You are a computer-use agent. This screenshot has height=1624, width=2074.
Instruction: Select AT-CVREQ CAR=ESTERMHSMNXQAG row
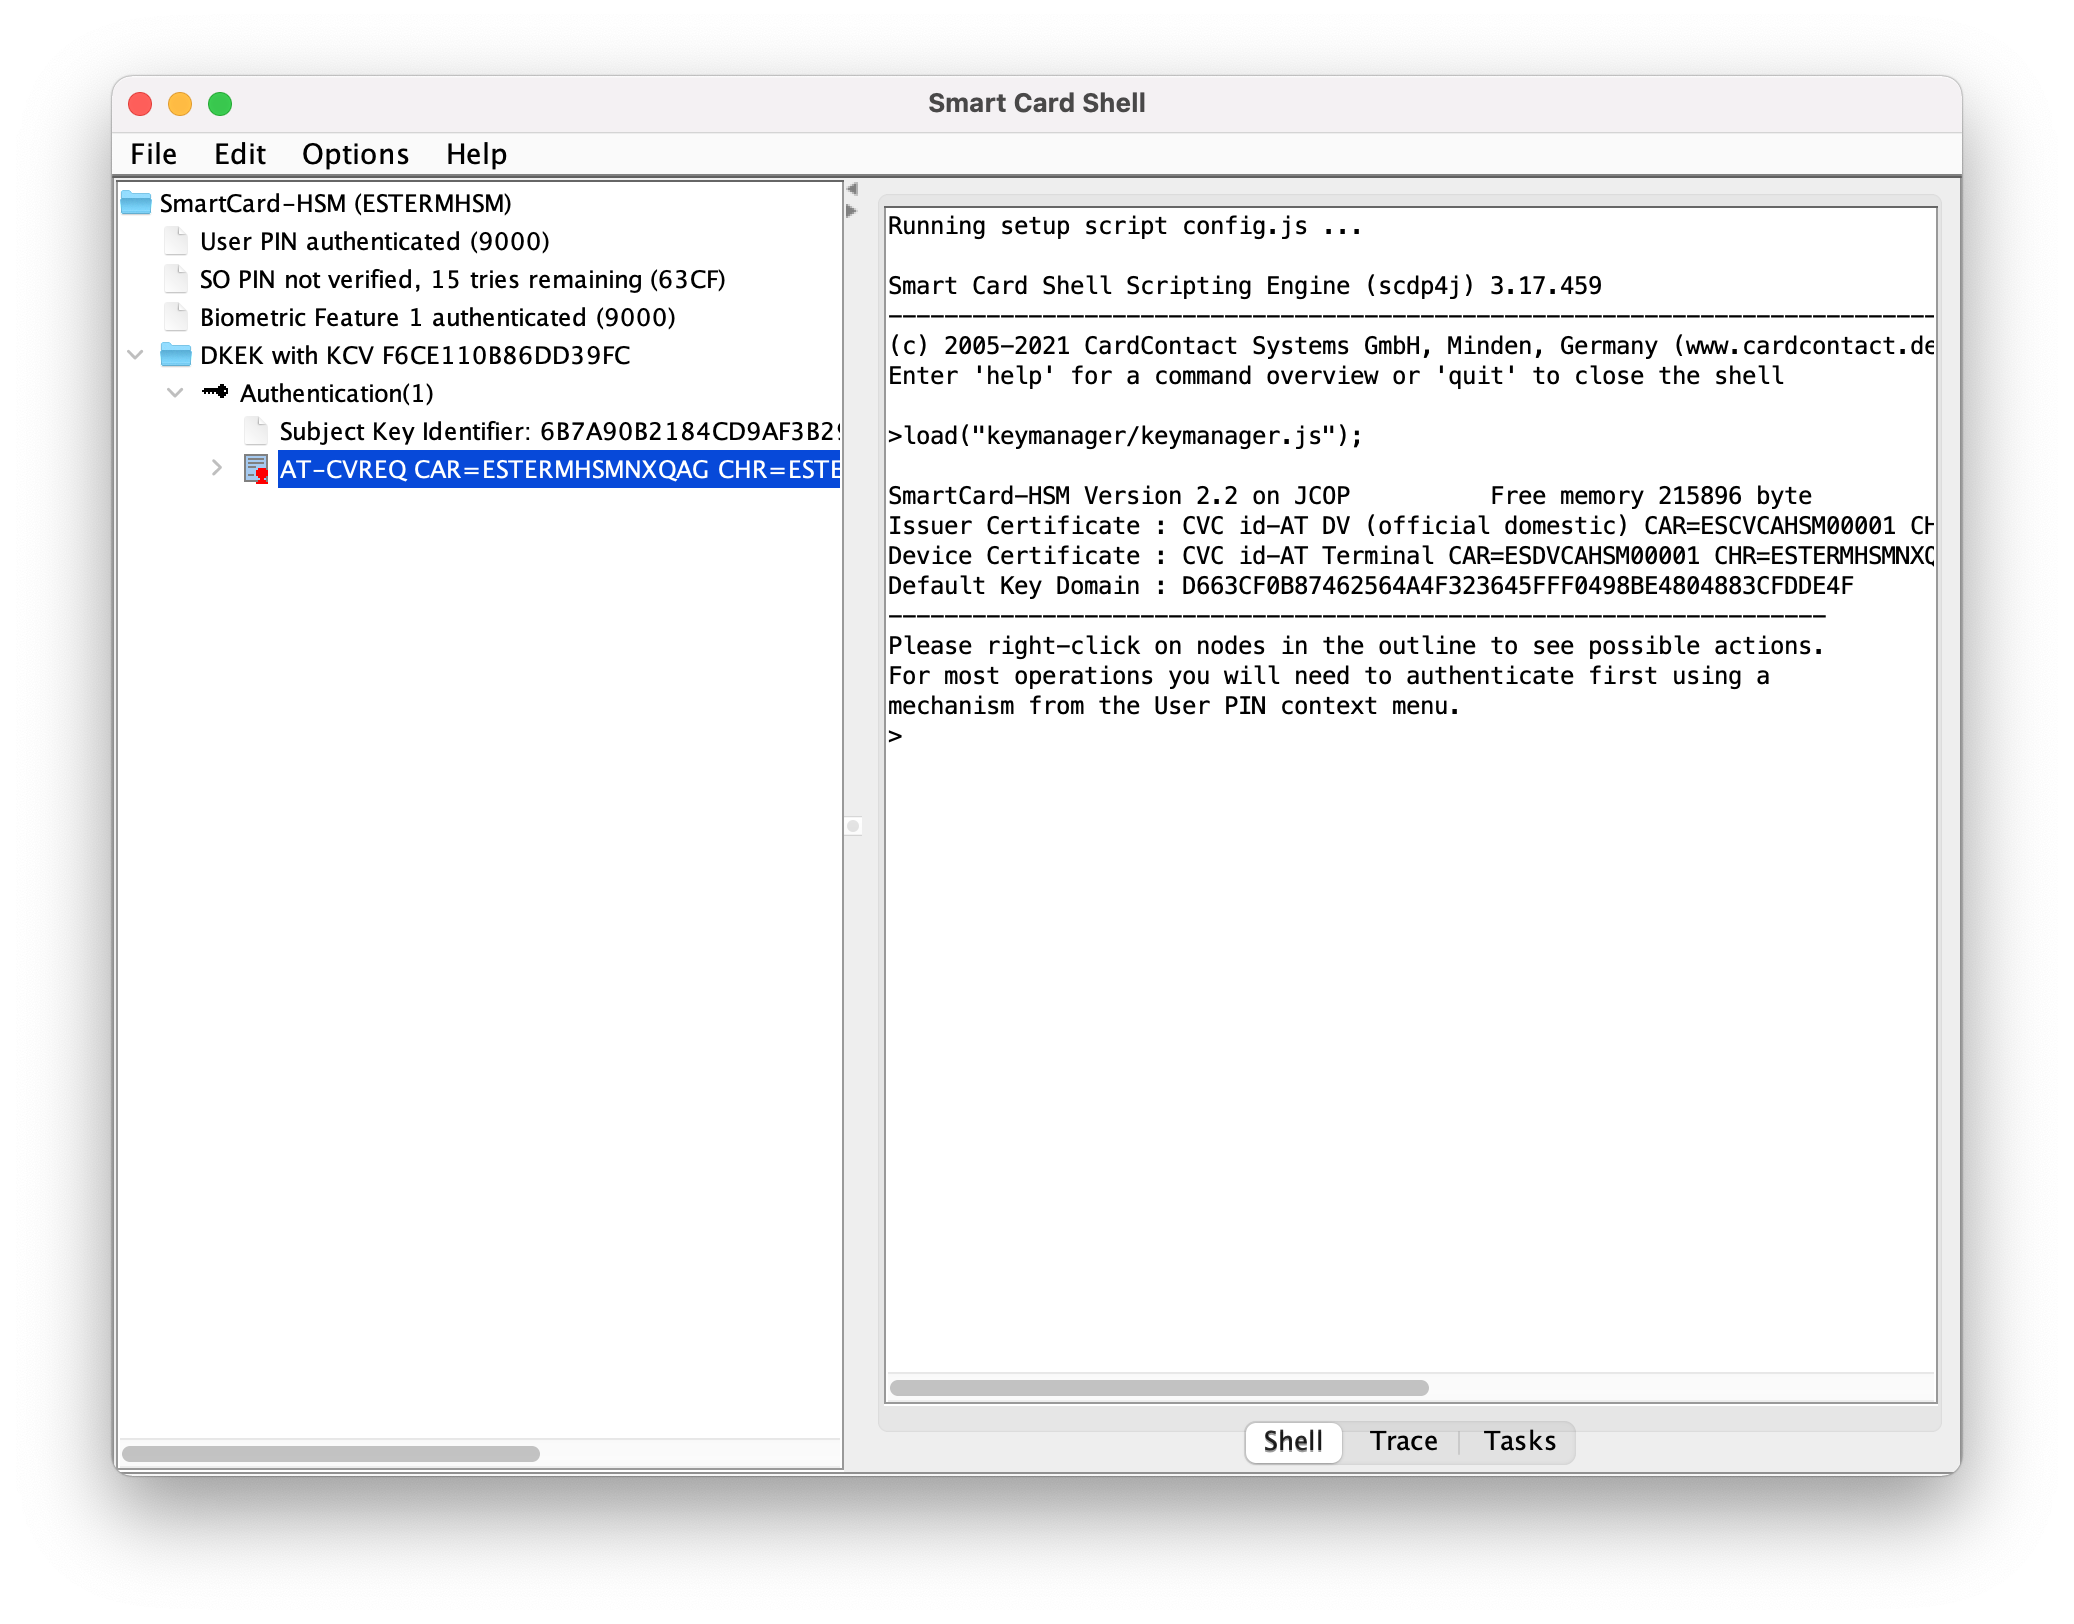click(559, 469)
